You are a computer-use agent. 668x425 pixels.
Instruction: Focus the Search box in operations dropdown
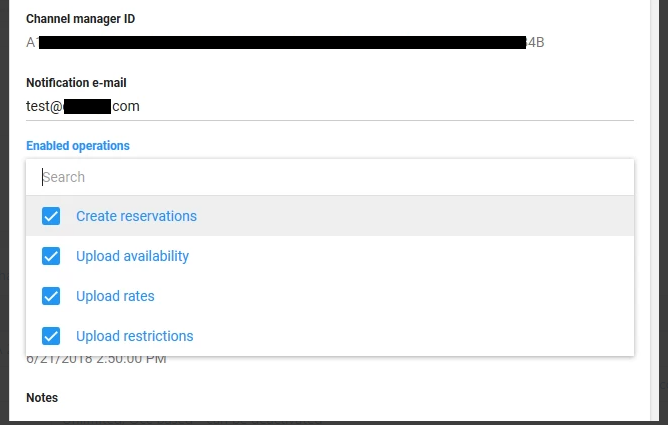point(330,177)
